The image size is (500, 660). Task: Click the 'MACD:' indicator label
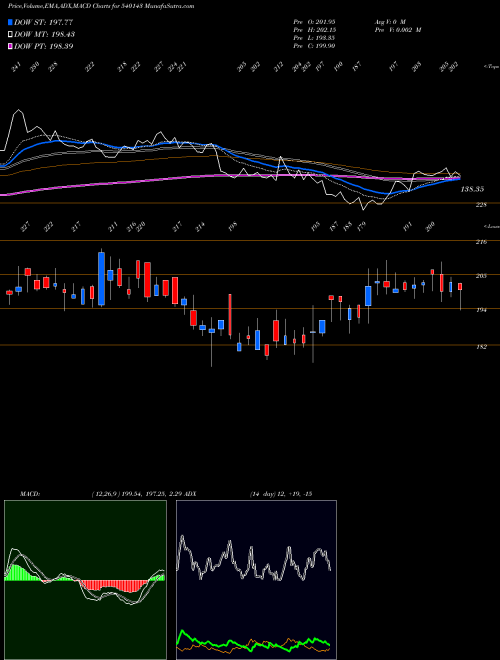click(x=30, y=494)
